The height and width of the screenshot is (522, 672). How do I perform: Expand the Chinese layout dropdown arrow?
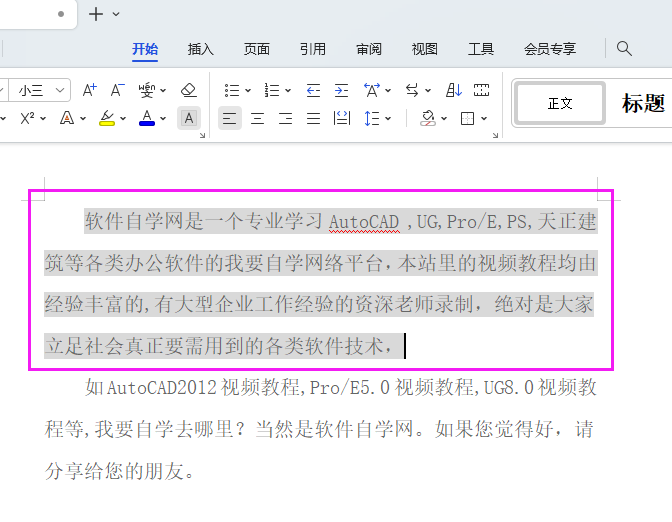[x=388, y=90]
